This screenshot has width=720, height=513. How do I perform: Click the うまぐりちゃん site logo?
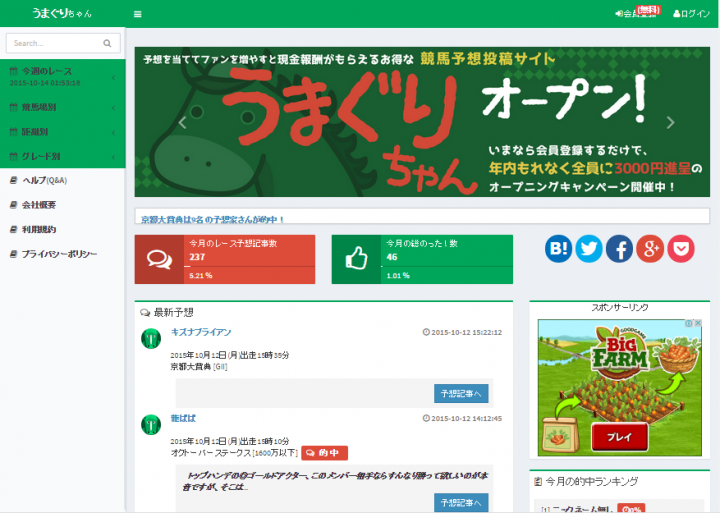[x=62, y=13]
